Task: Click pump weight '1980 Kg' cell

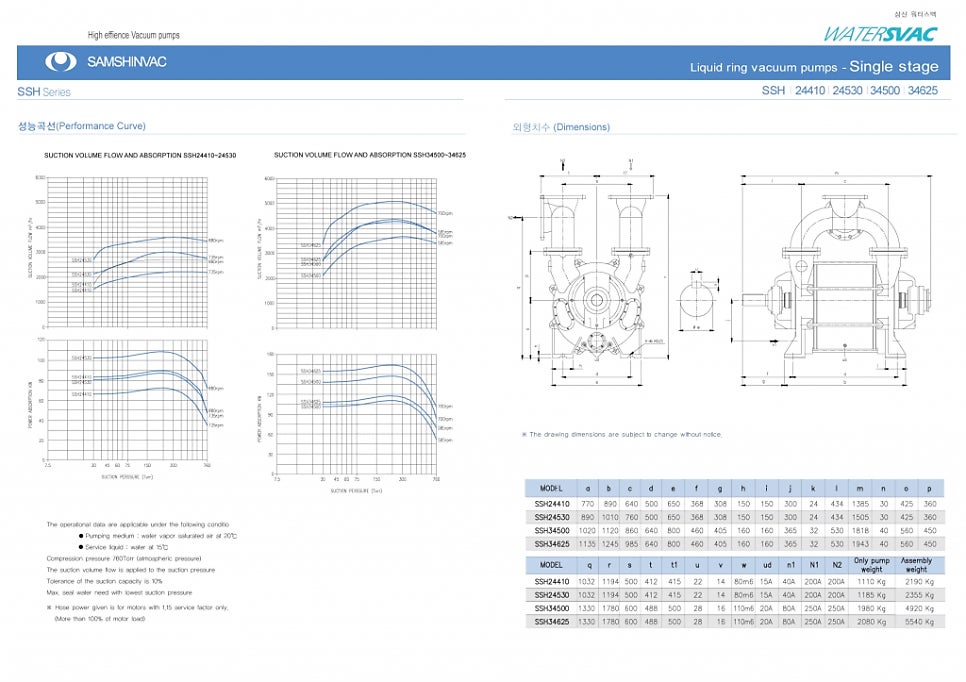Action: click(872, 608)
